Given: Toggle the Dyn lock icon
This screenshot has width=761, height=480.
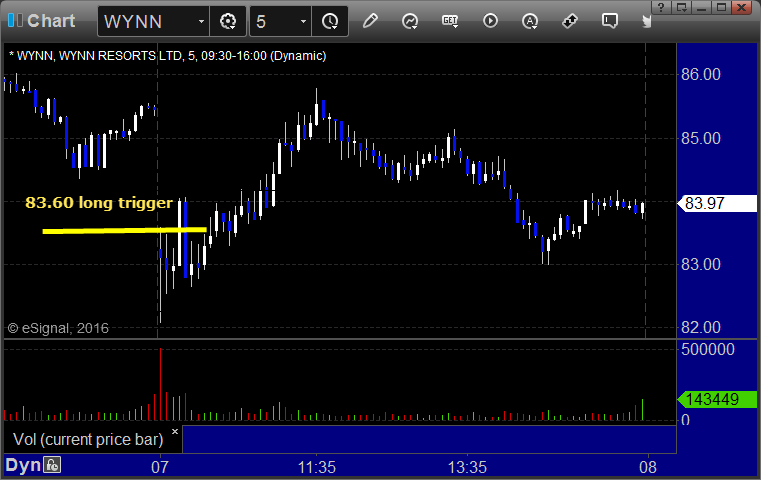Looking at the screenshot, I should [x=52, y=465].
